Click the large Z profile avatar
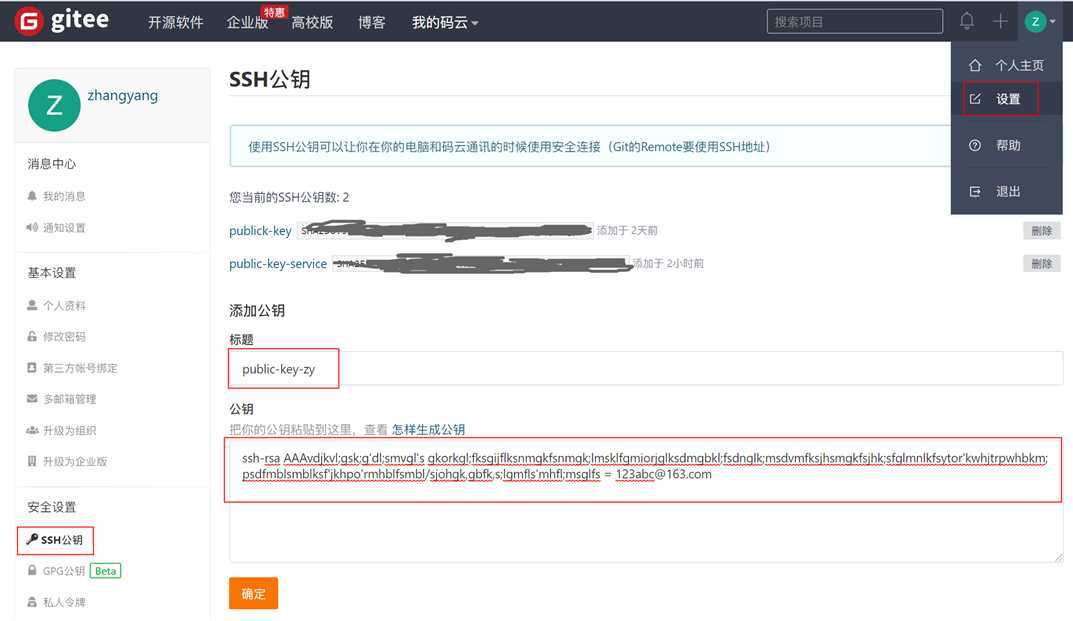Image resolution: width=1073 pixels, height=621 pixels. (x=54, y=105)
